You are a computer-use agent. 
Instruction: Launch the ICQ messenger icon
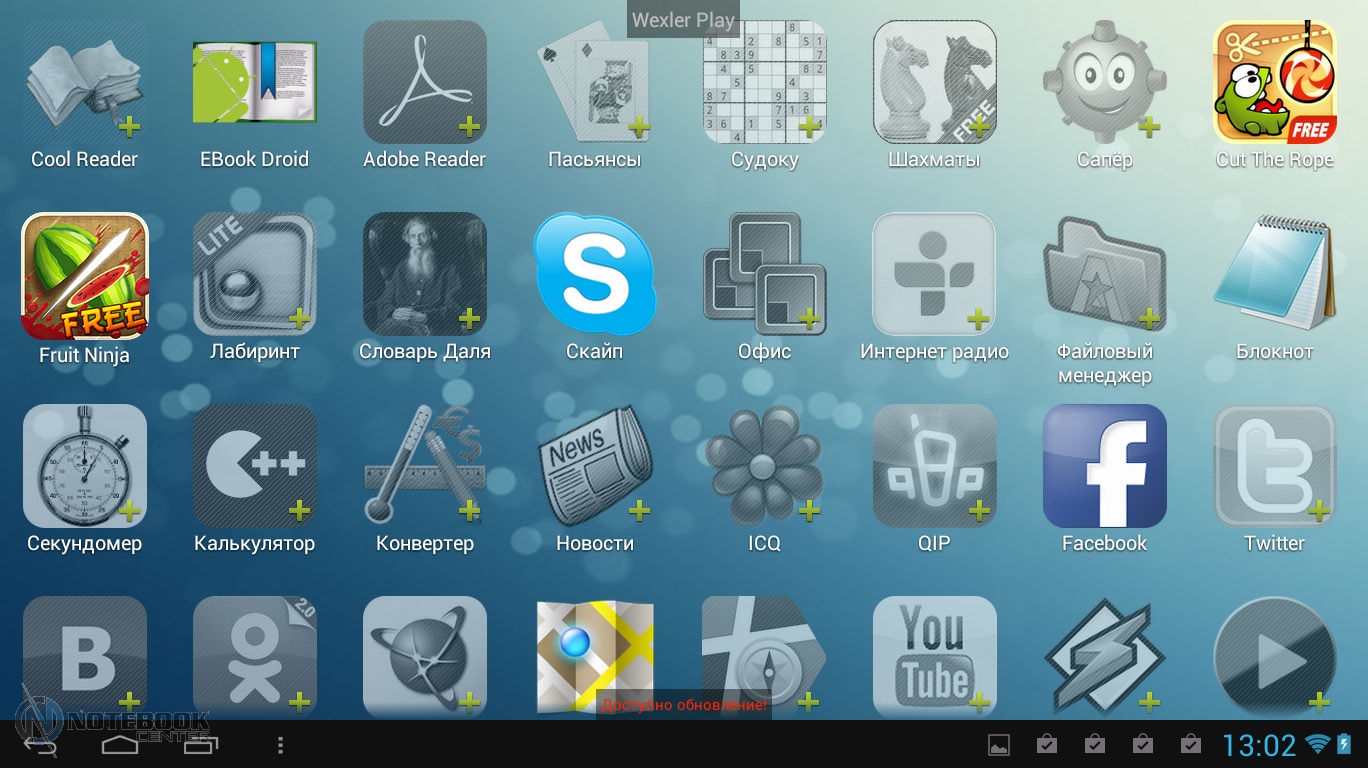764,467
